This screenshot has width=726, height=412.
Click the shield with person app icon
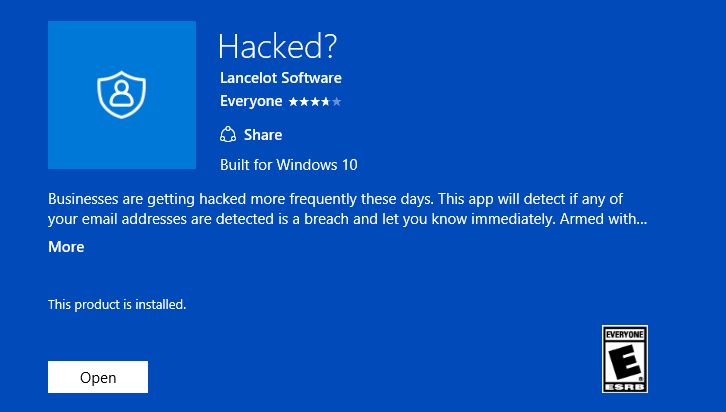[x=121, y=95]
